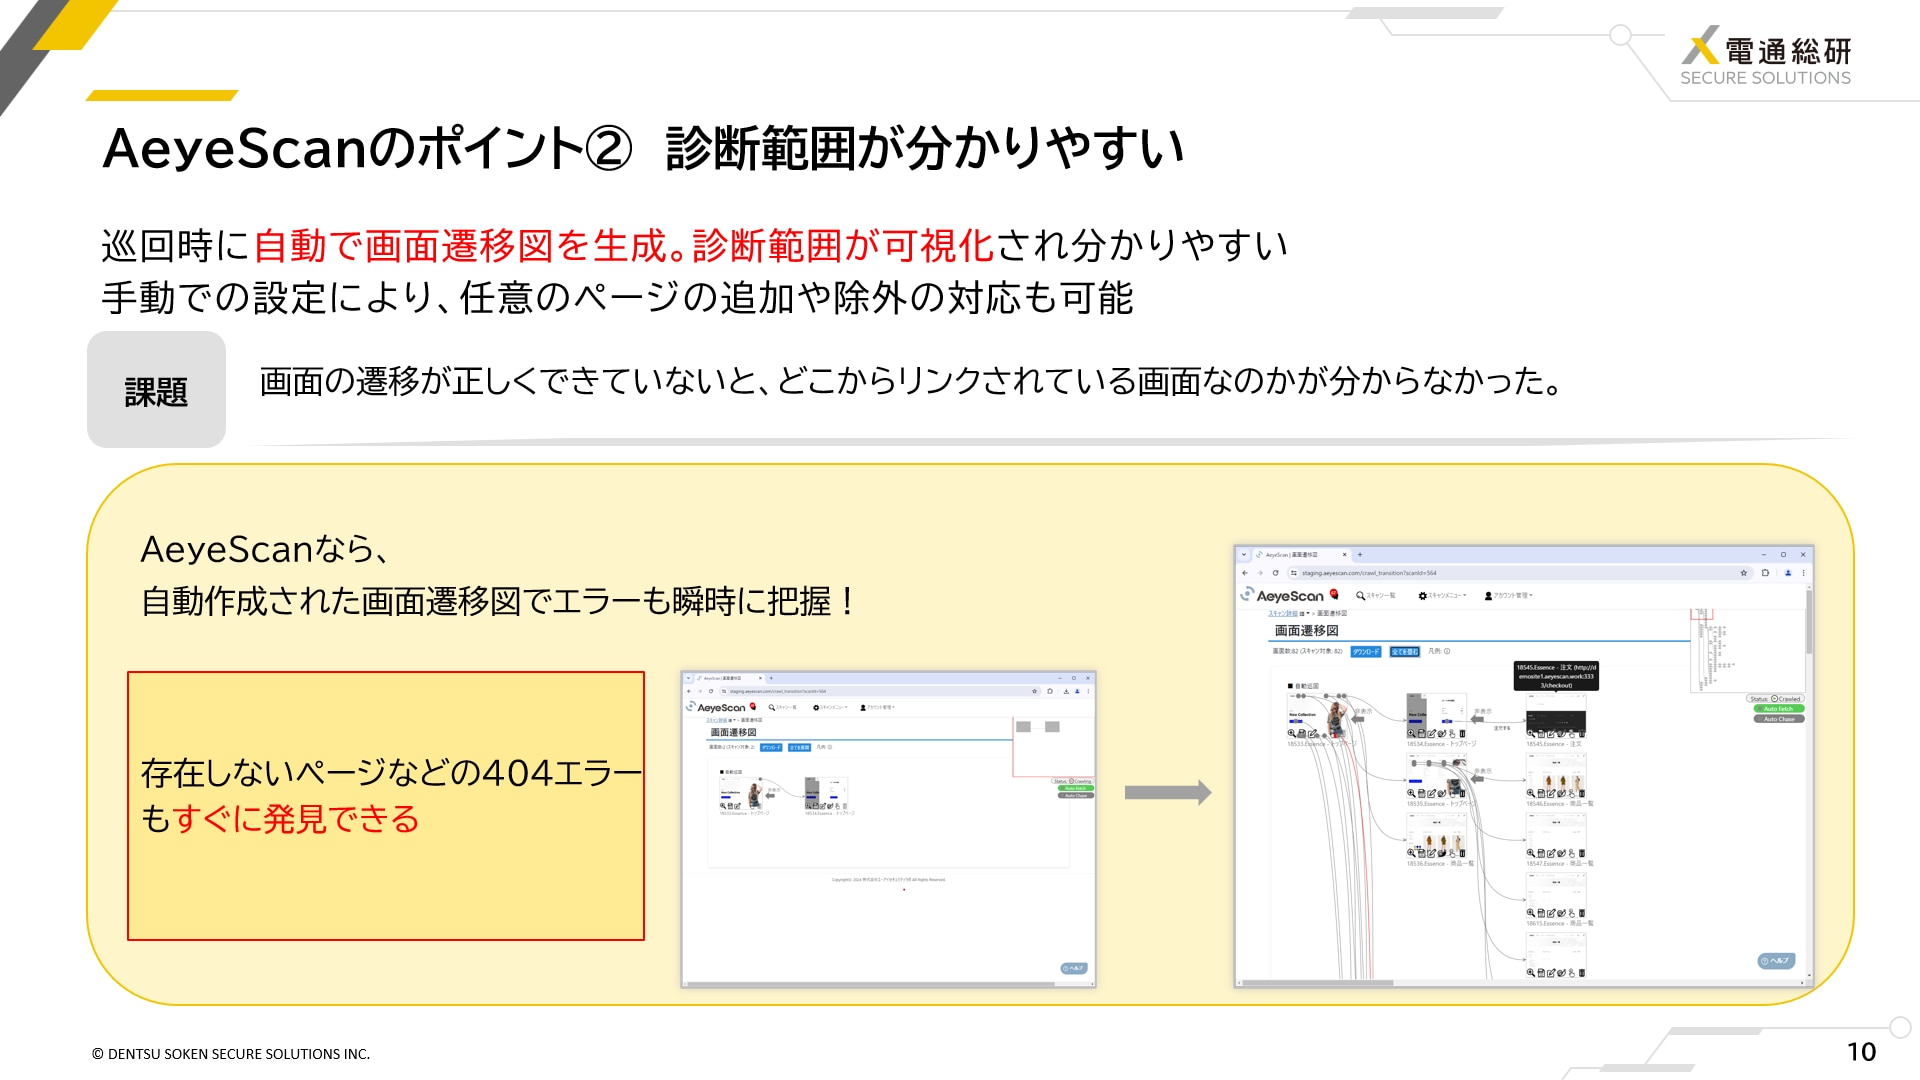The width and height of the screenshot is (1920, 1080).
Task: Click 全てを展開 button in smaller screenshot
Action: click(799, 747)
